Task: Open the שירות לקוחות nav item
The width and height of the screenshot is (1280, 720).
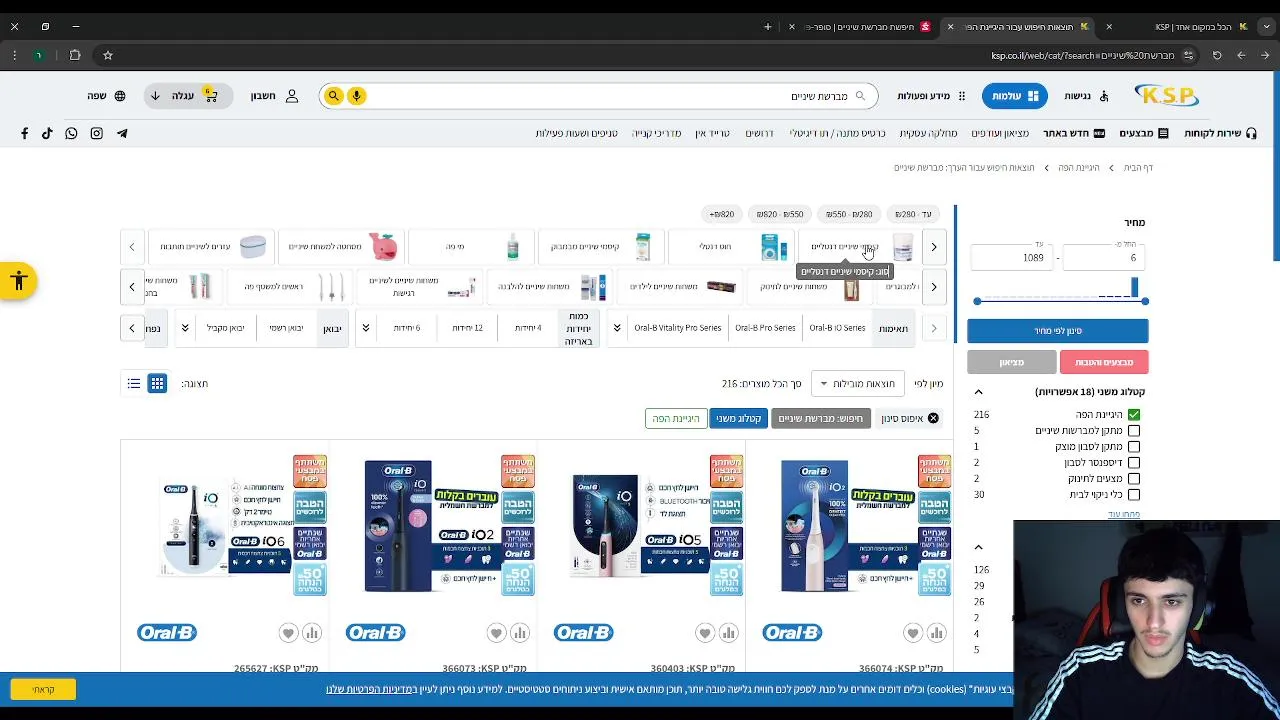Action: [1220, 133]
